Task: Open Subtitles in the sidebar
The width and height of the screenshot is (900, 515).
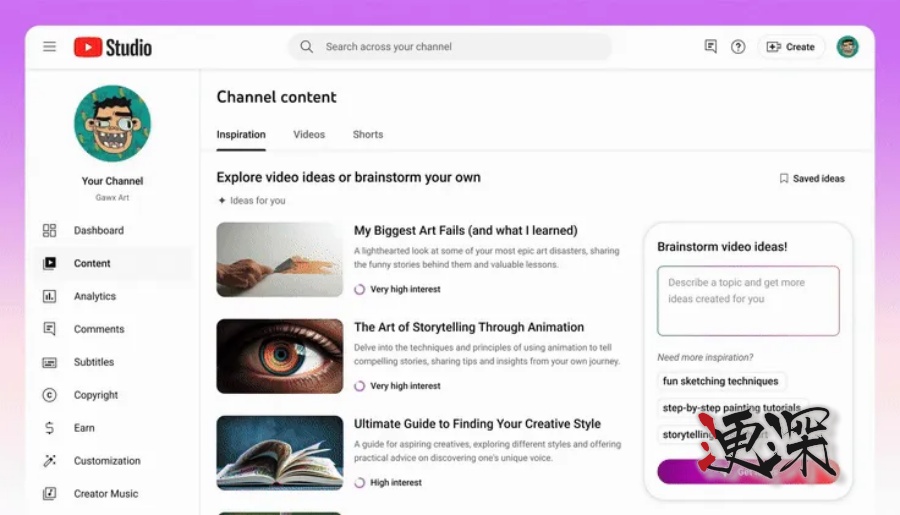Action: (x=94, y=363)
